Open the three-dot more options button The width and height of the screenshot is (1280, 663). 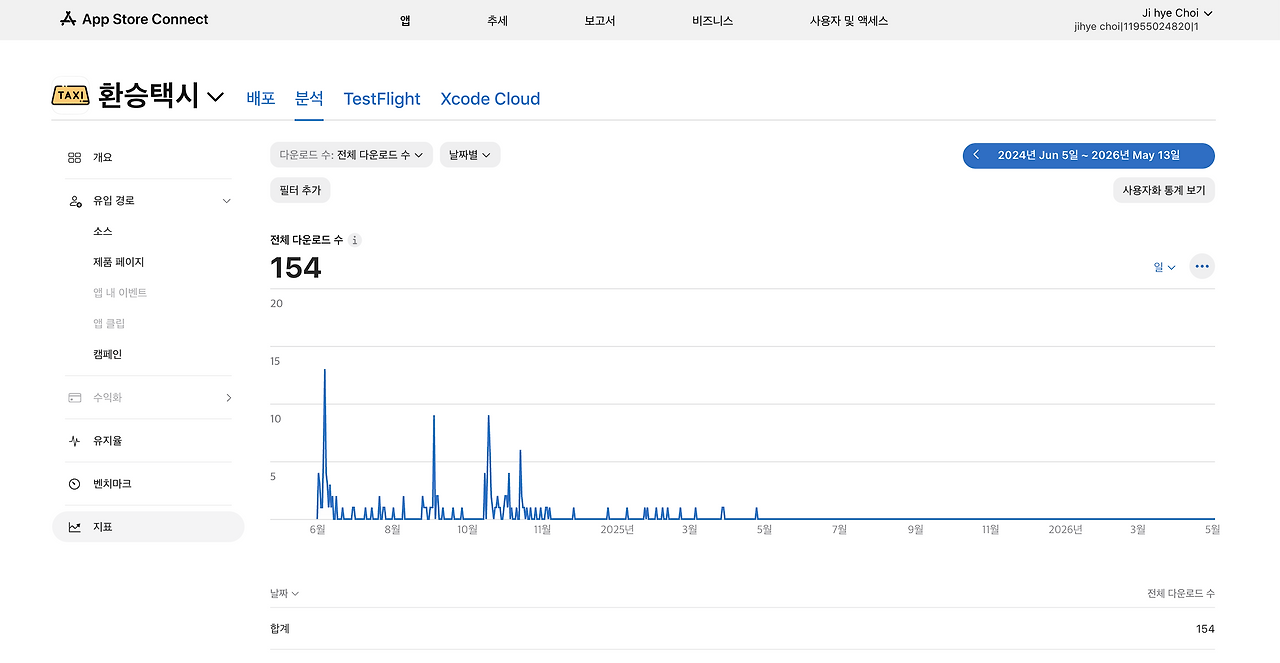[x=1202, y=266]
